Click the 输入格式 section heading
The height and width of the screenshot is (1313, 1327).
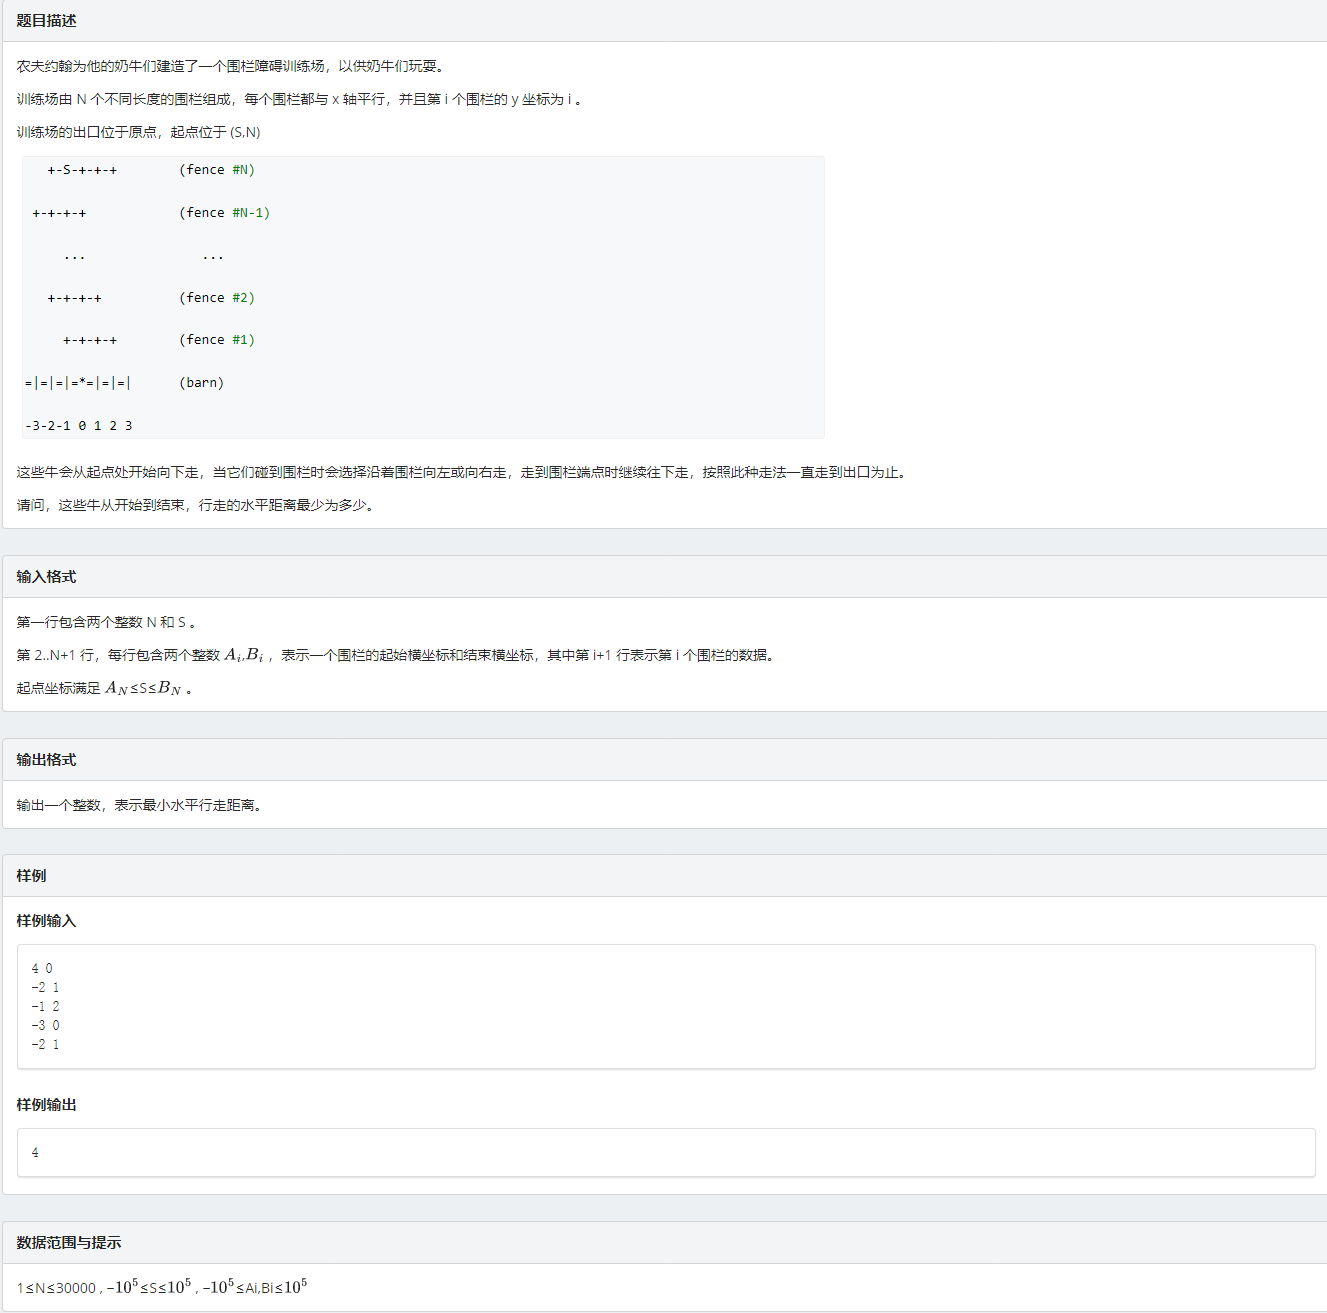coord(46,577)
